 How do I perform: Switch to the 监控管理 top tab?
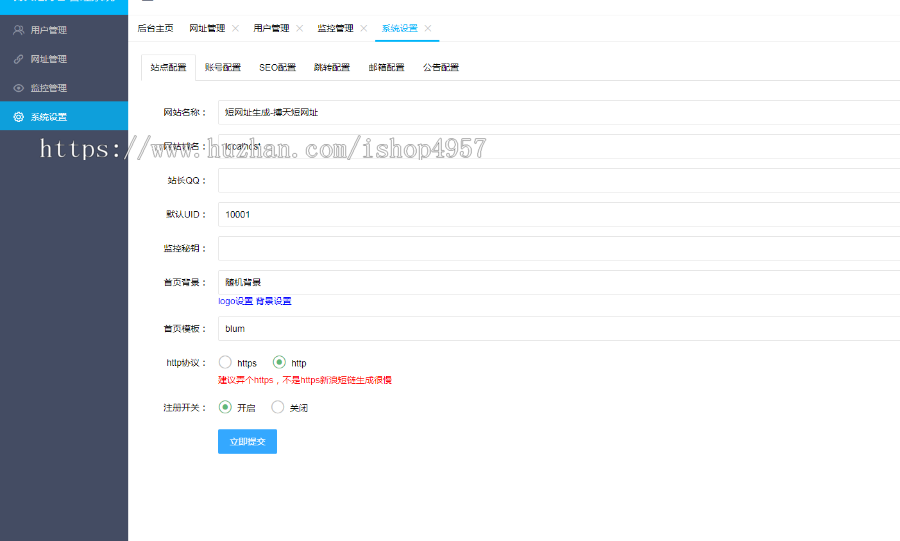pyautogui.click(x=336, y=28)
